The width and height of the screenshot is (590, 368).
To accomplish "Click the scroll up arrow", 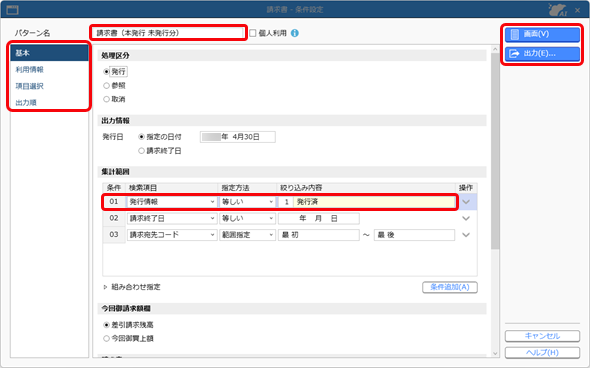I will (x=495, y=49).
